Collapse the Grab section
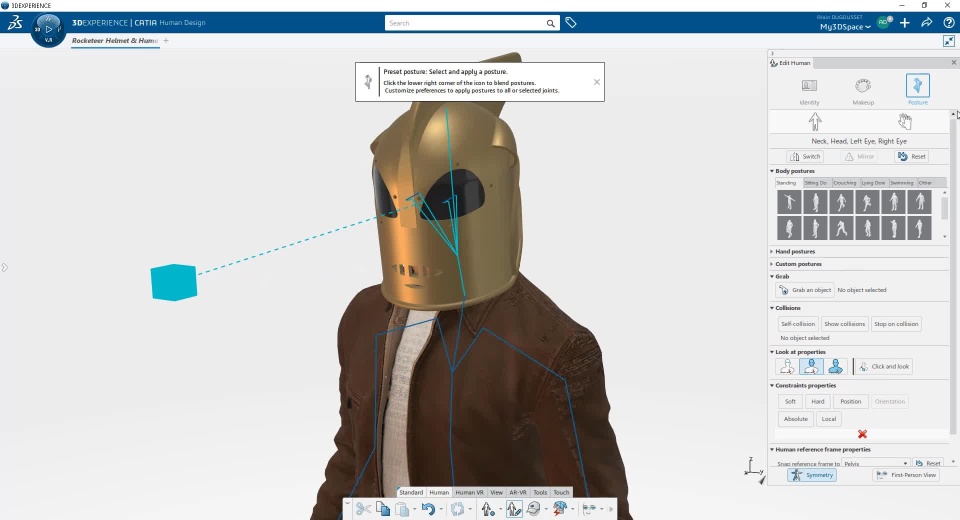Screen dimensions: 960x520 point(772,276)
